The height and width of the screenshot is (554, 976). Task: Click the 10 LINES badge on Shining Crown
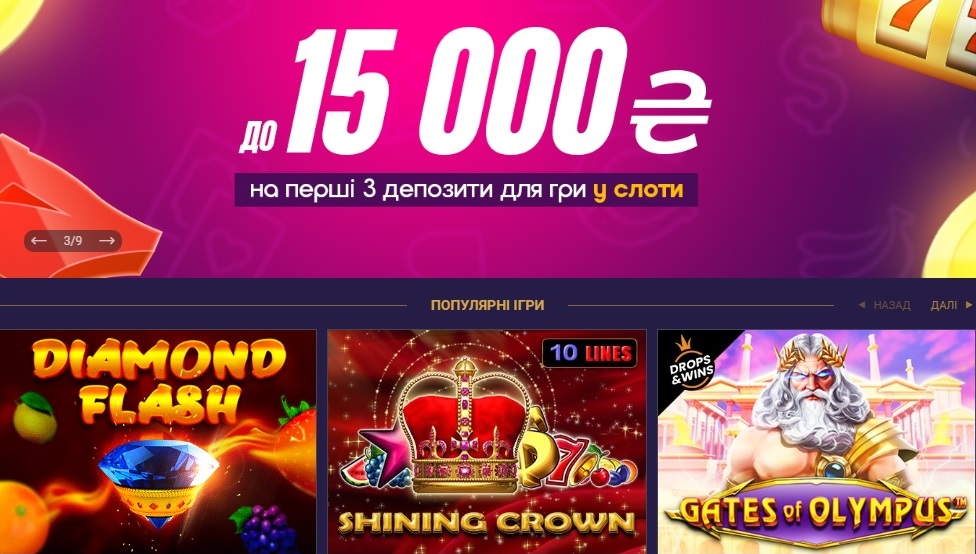[590, 354]
